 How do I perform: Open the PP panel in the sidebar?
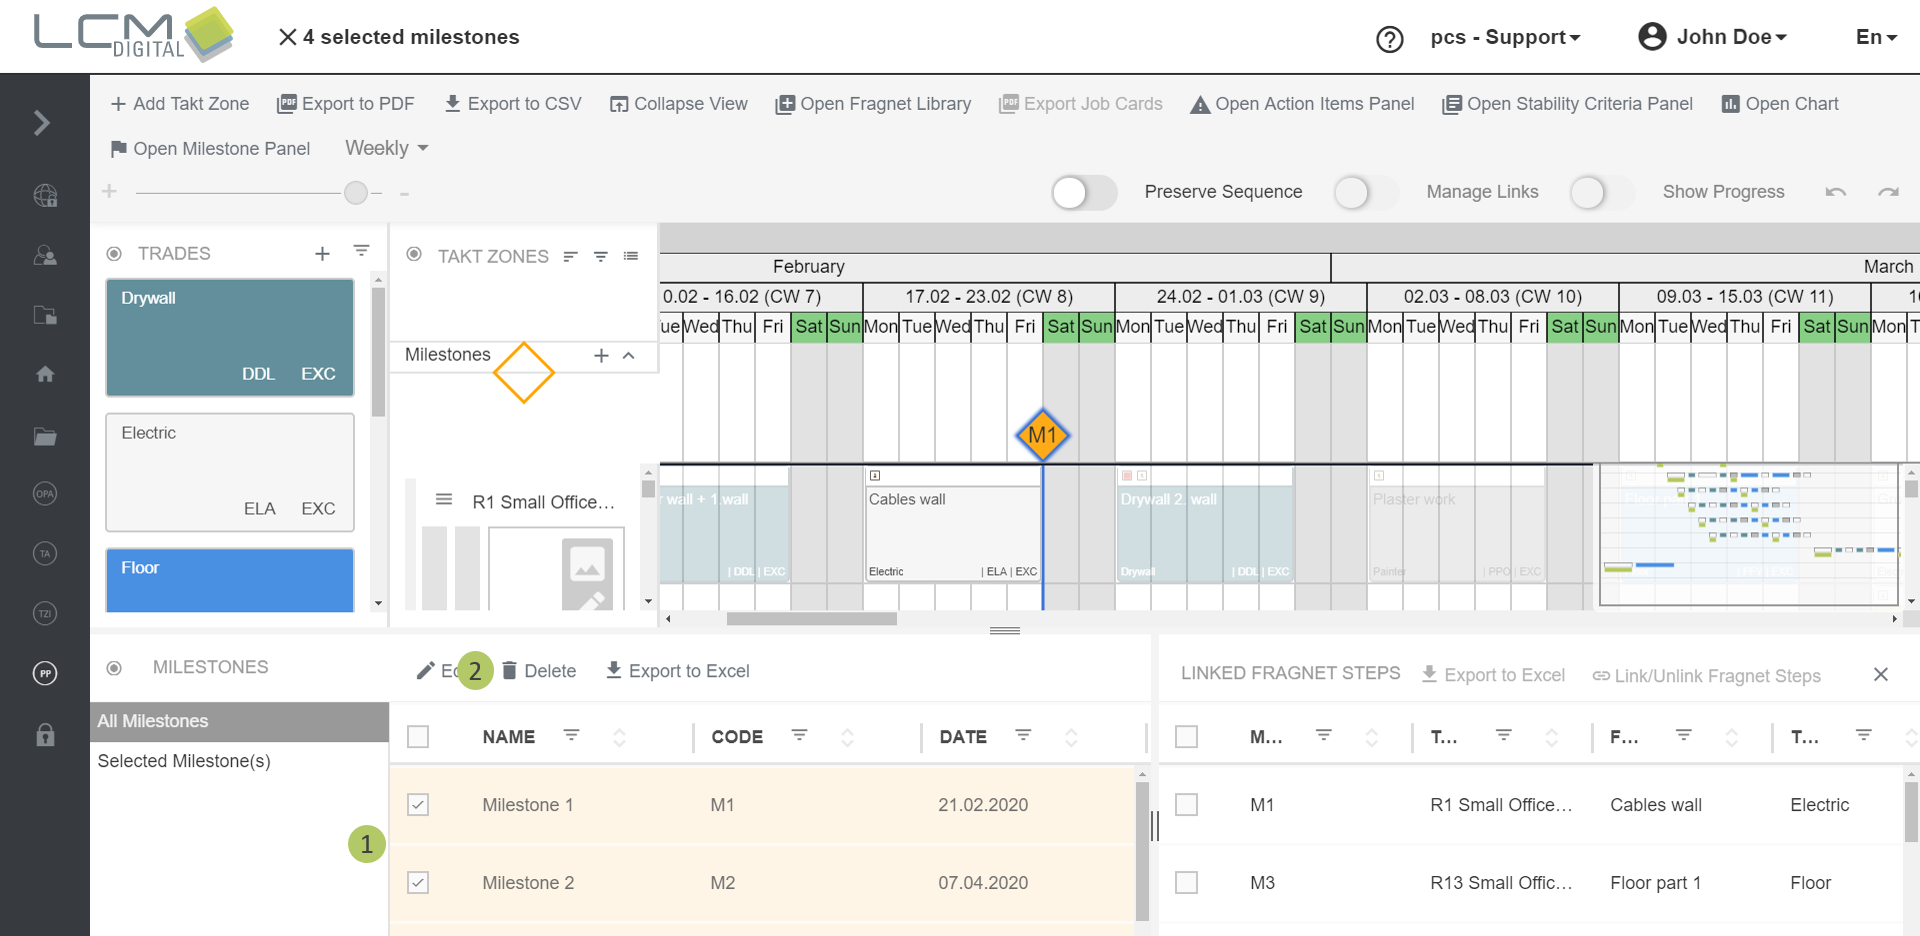point(44,673)
